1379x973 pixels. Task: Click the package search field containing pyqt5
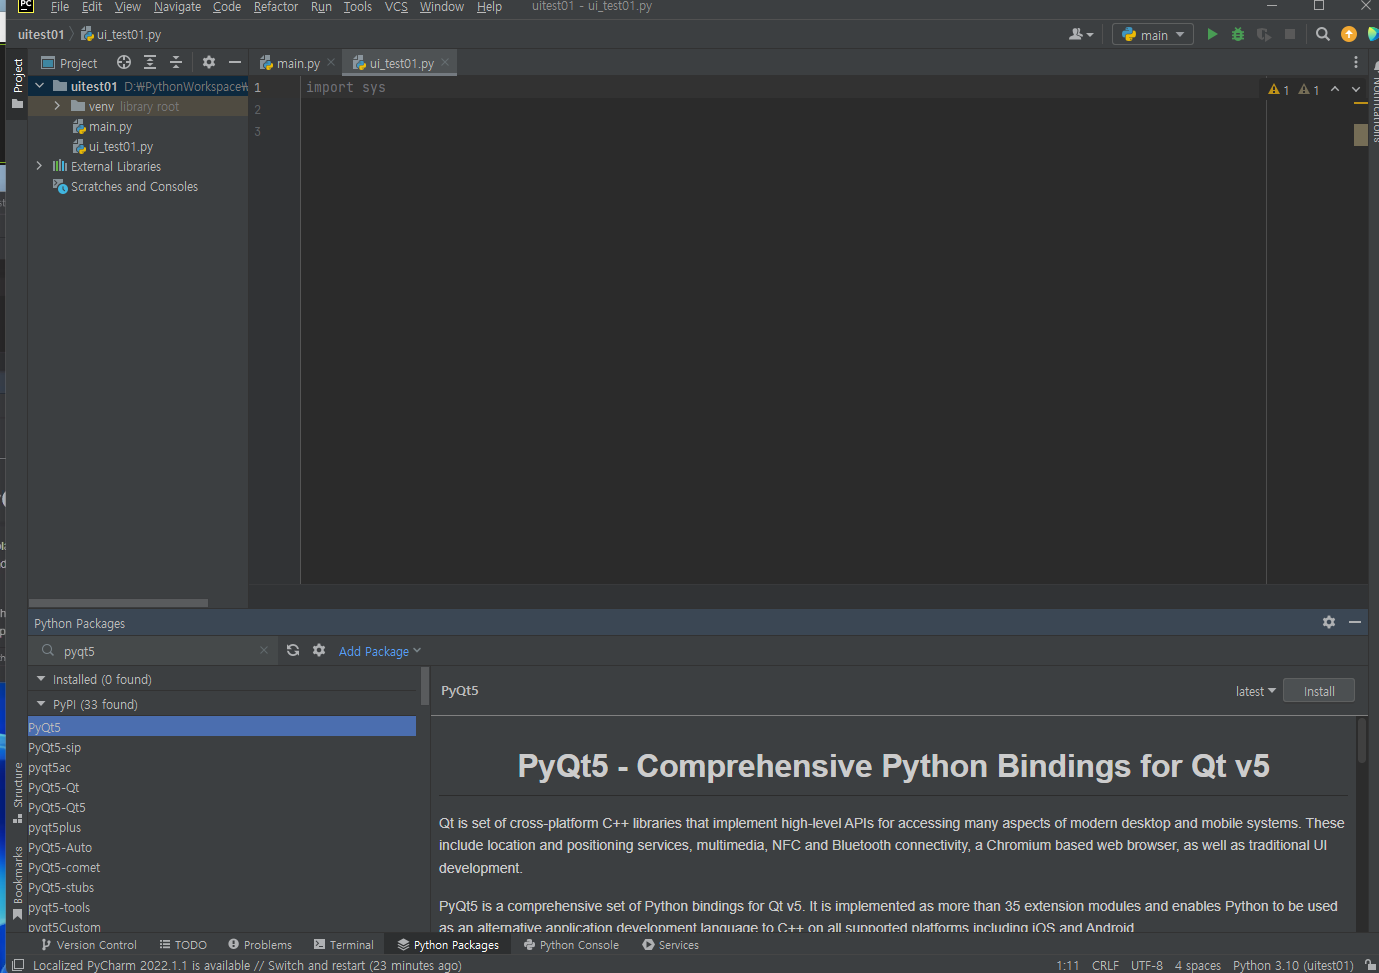pos(155,651)
